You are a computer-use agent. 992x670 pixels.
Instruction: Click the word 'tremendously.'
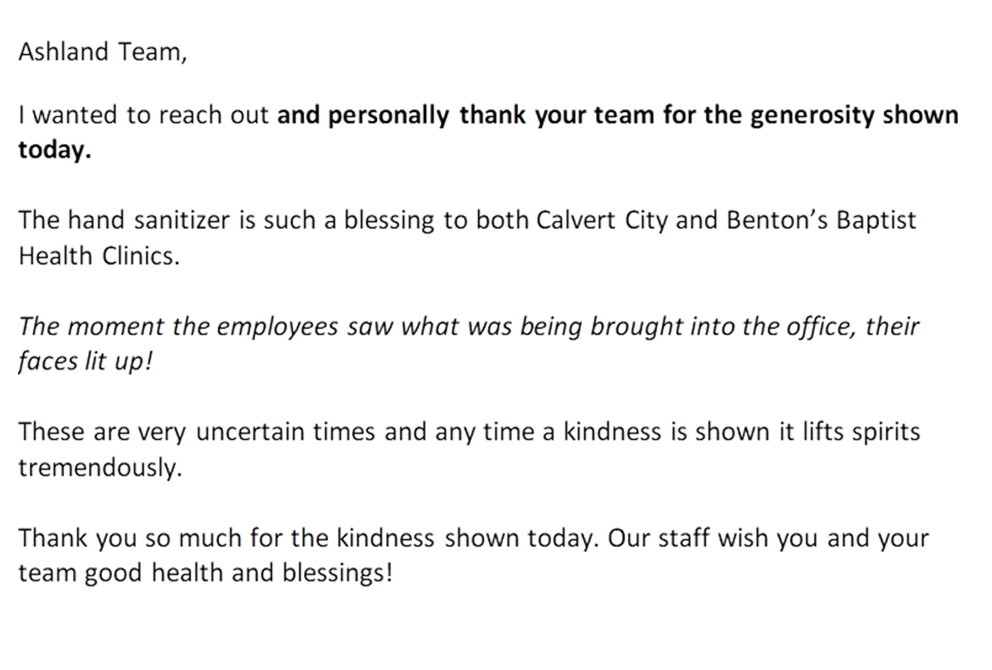pyautogui.click(x=100, y=468)
